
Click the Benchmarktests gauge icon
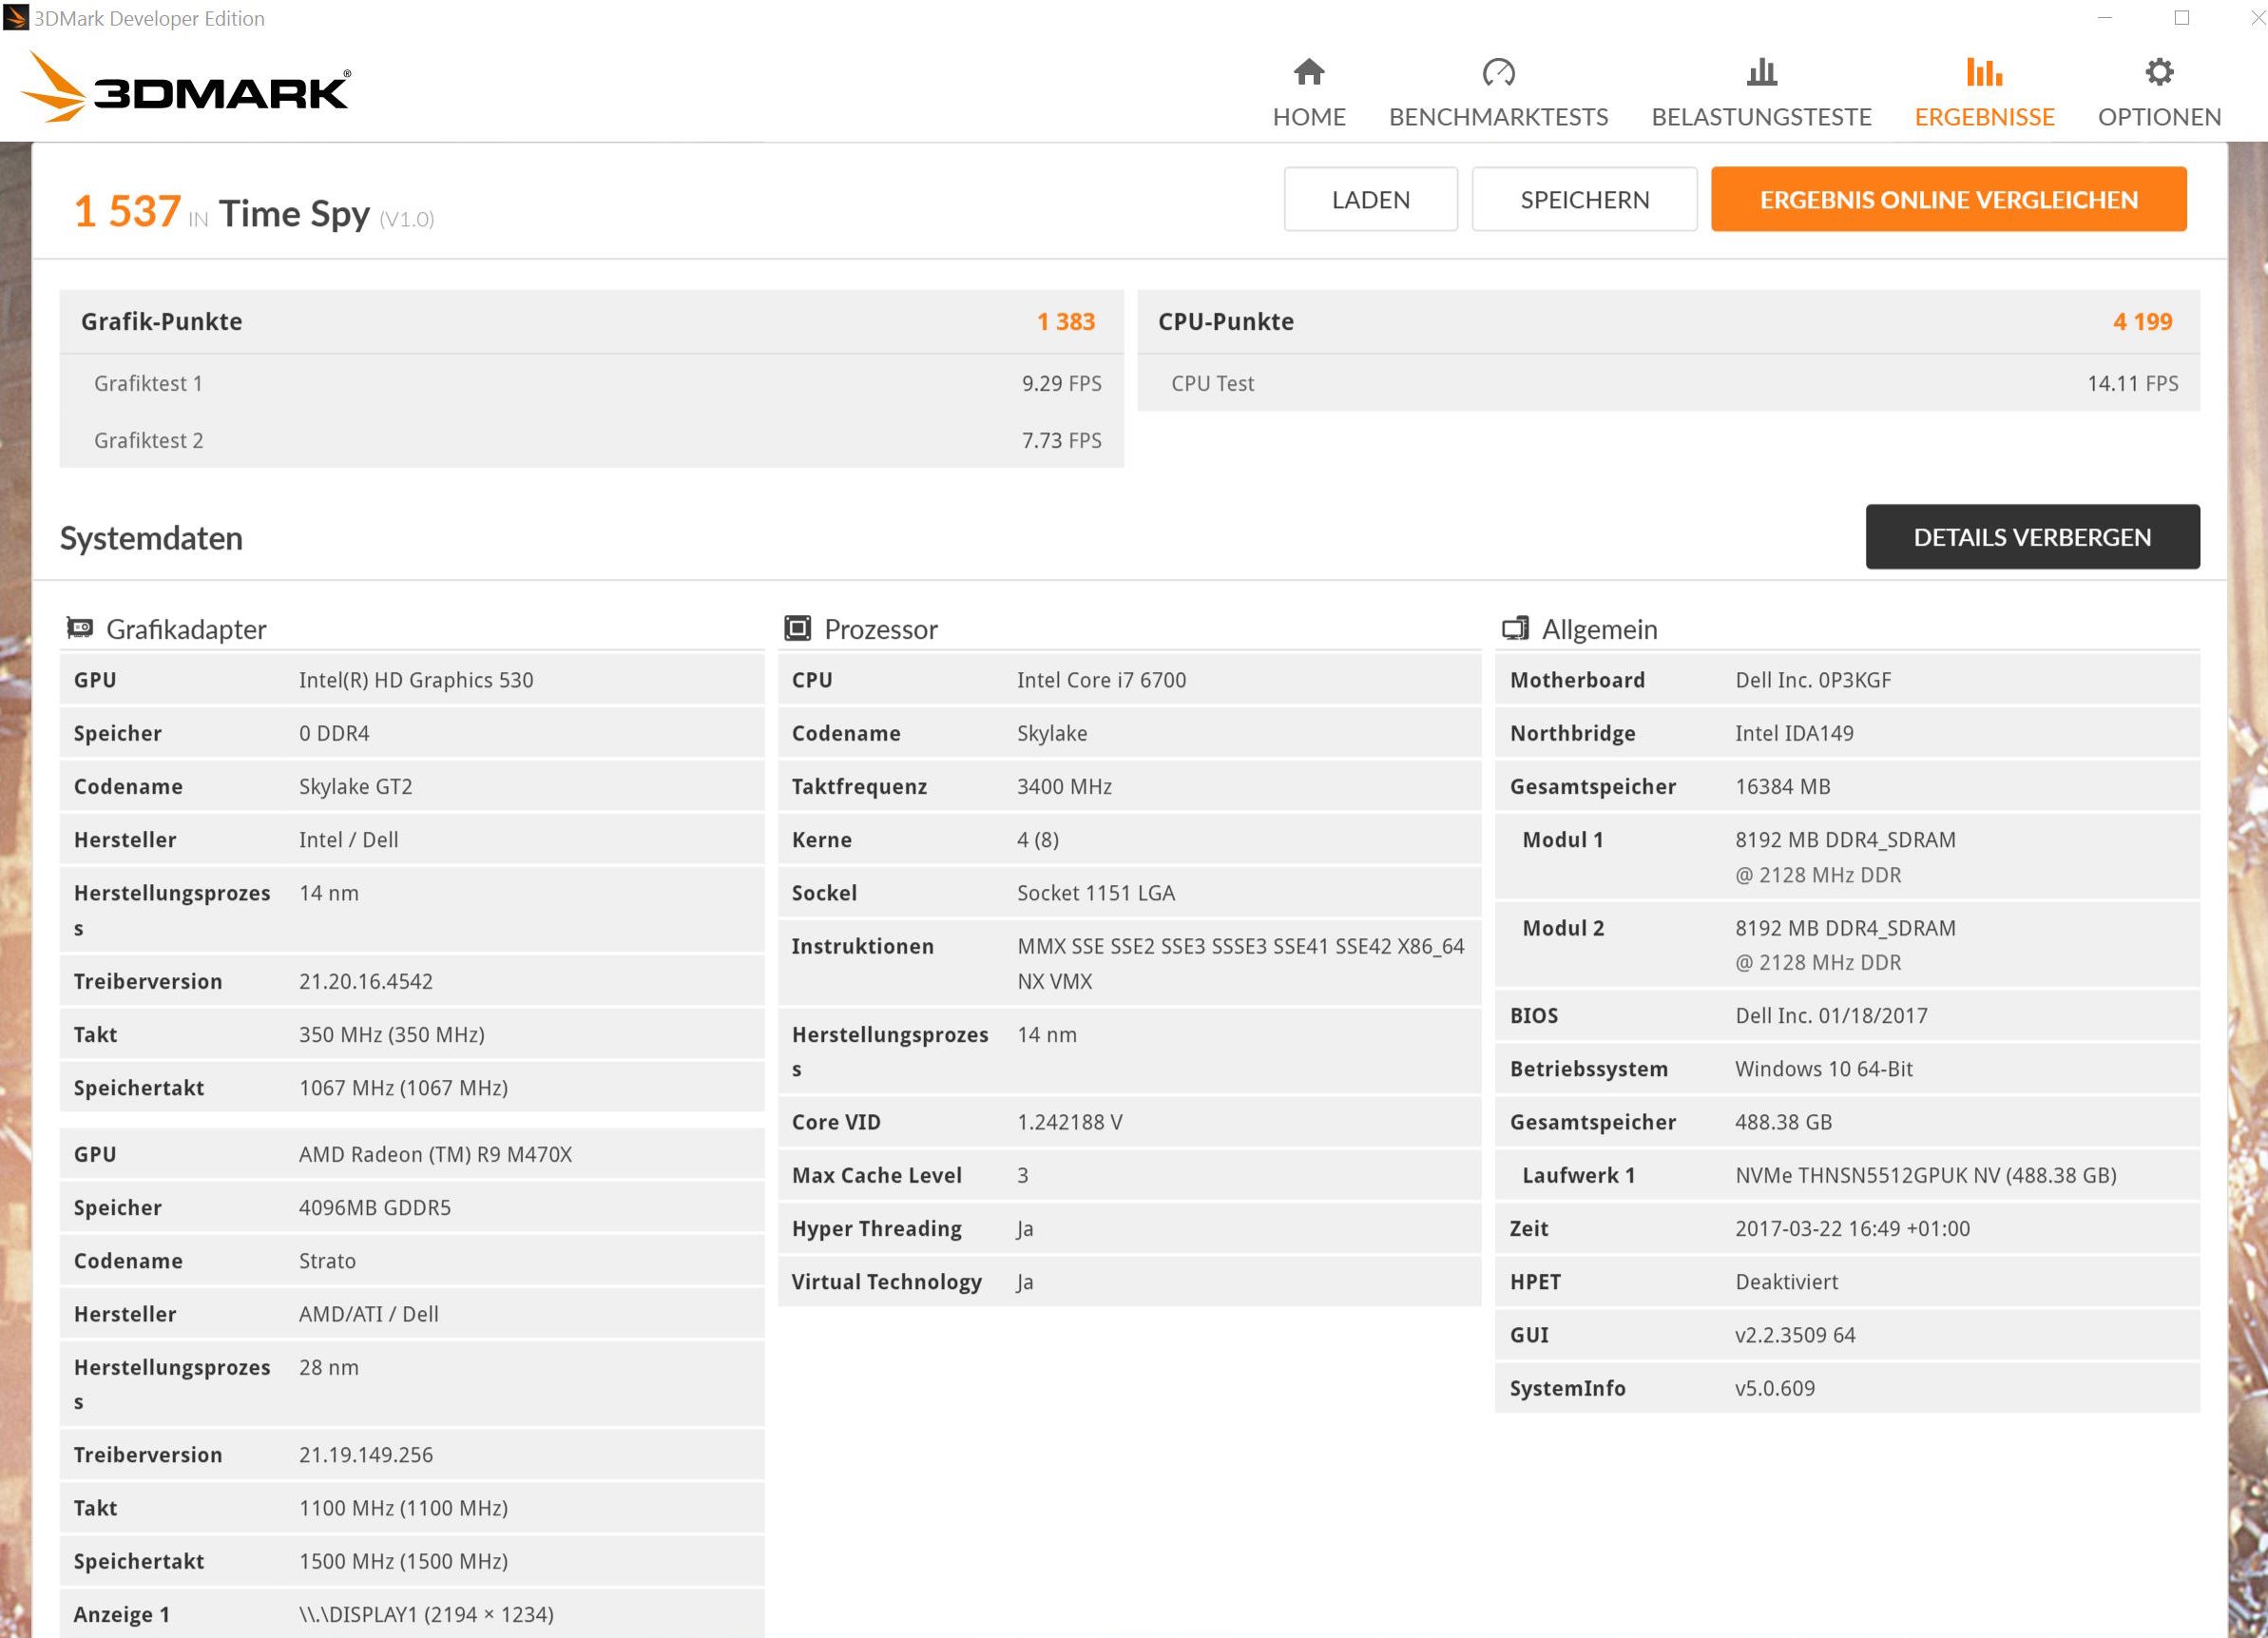pos(1498,72)
